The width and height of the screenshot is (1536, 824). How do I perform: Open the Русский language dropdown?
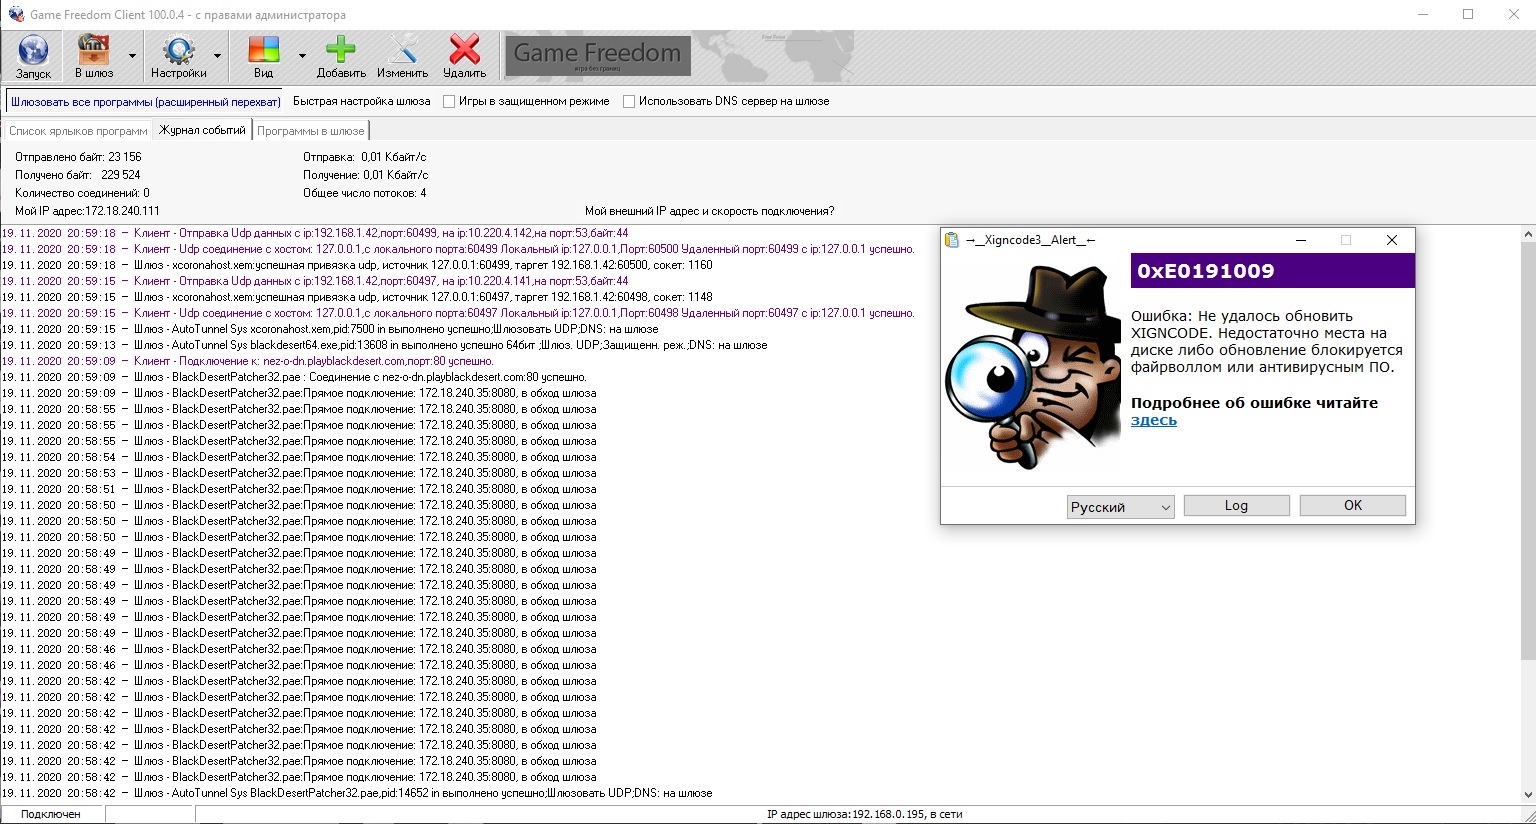click(1120, 507)
